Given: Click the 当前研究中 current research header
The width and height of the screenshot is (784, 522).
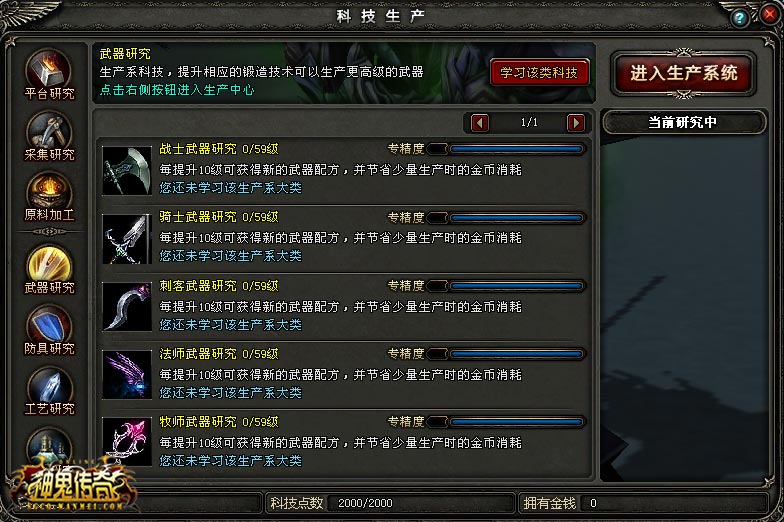Looking at the screenshot, I should coord(683,122).
